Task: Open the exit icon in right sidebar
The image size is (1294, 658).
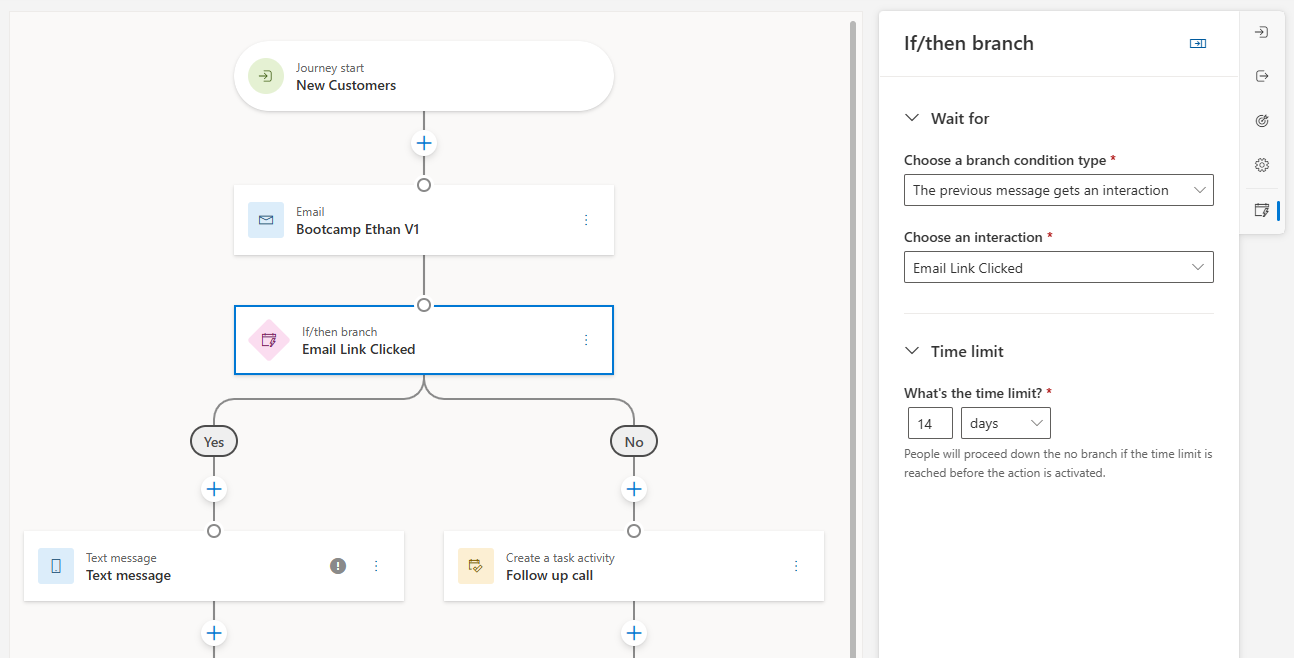Action: point(1262,77)
